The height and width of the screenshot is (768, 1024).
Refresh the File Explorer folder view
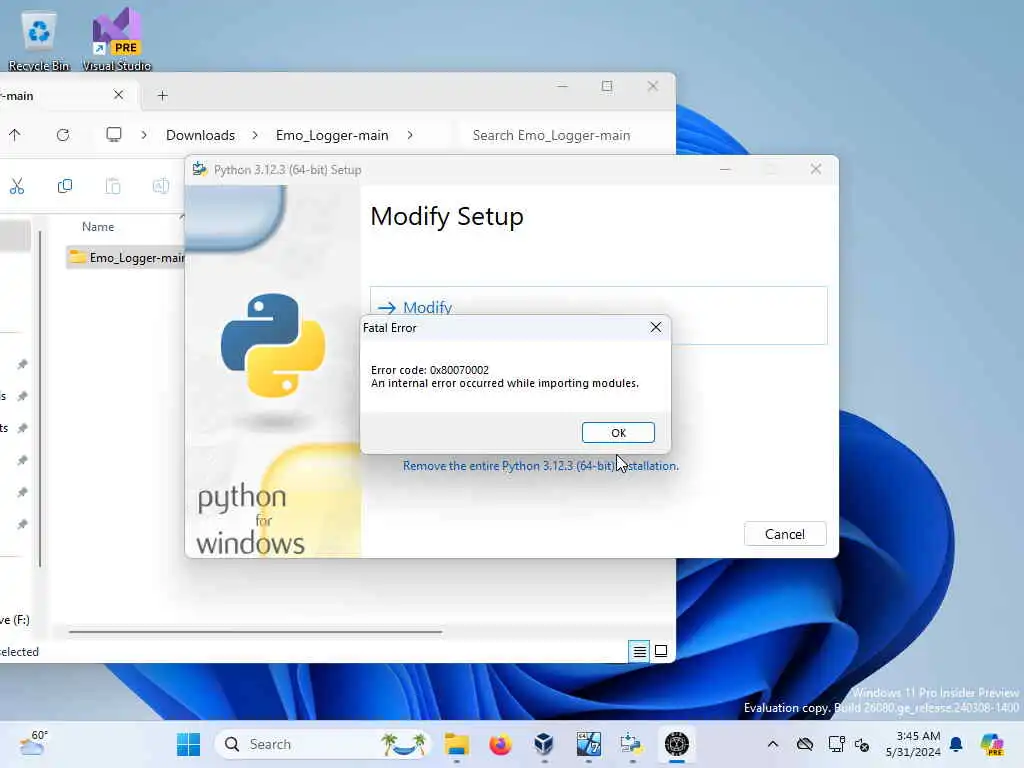tap(63, 135)
